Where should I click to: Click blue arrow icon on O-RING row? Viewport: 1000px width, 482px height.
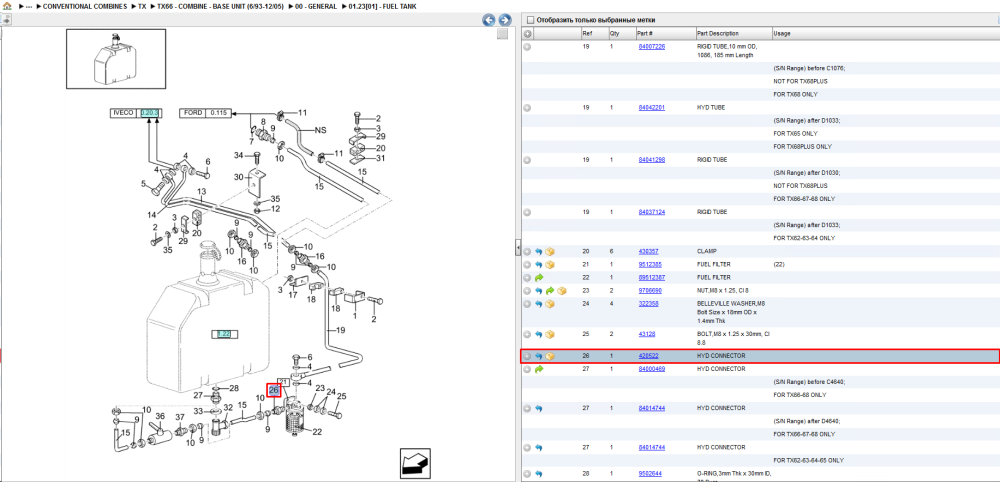pos(538,474)
